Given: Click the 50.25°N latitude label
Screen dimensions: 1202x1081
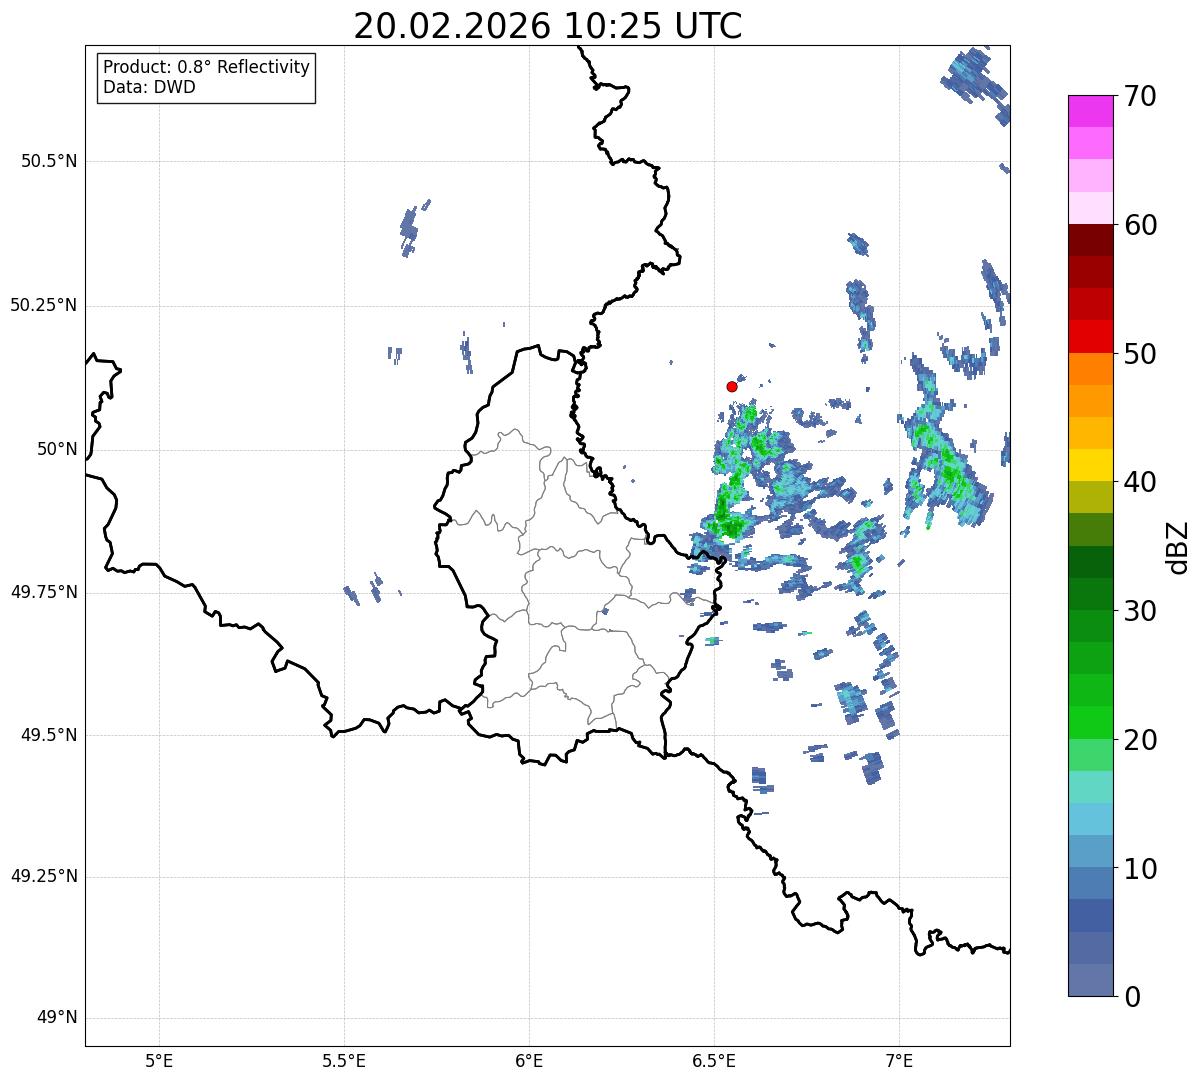Looking at the screenshot, I should click(43, 305).
